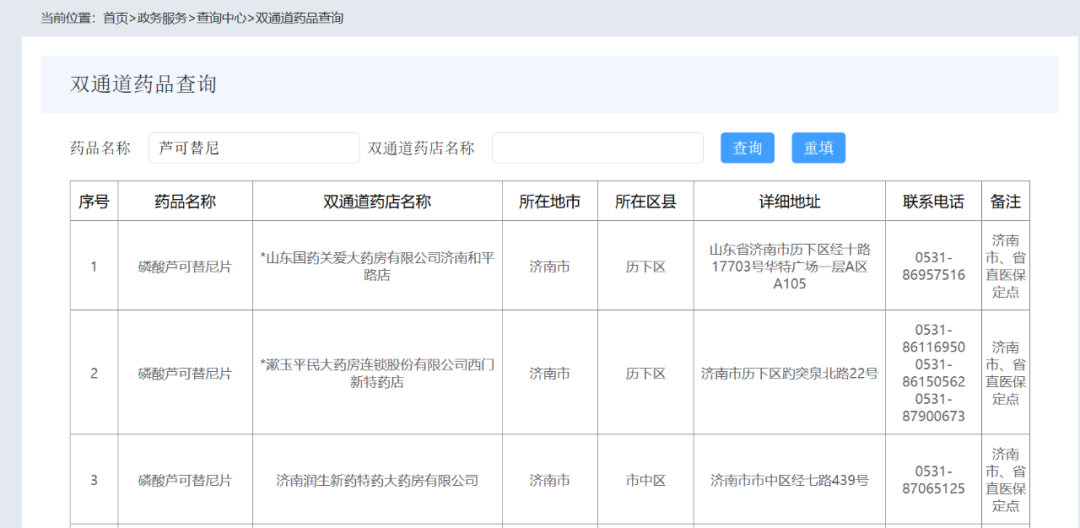Click the 双通道药店名称 label beside the input
1080x528 pixels.
[422, 148]
